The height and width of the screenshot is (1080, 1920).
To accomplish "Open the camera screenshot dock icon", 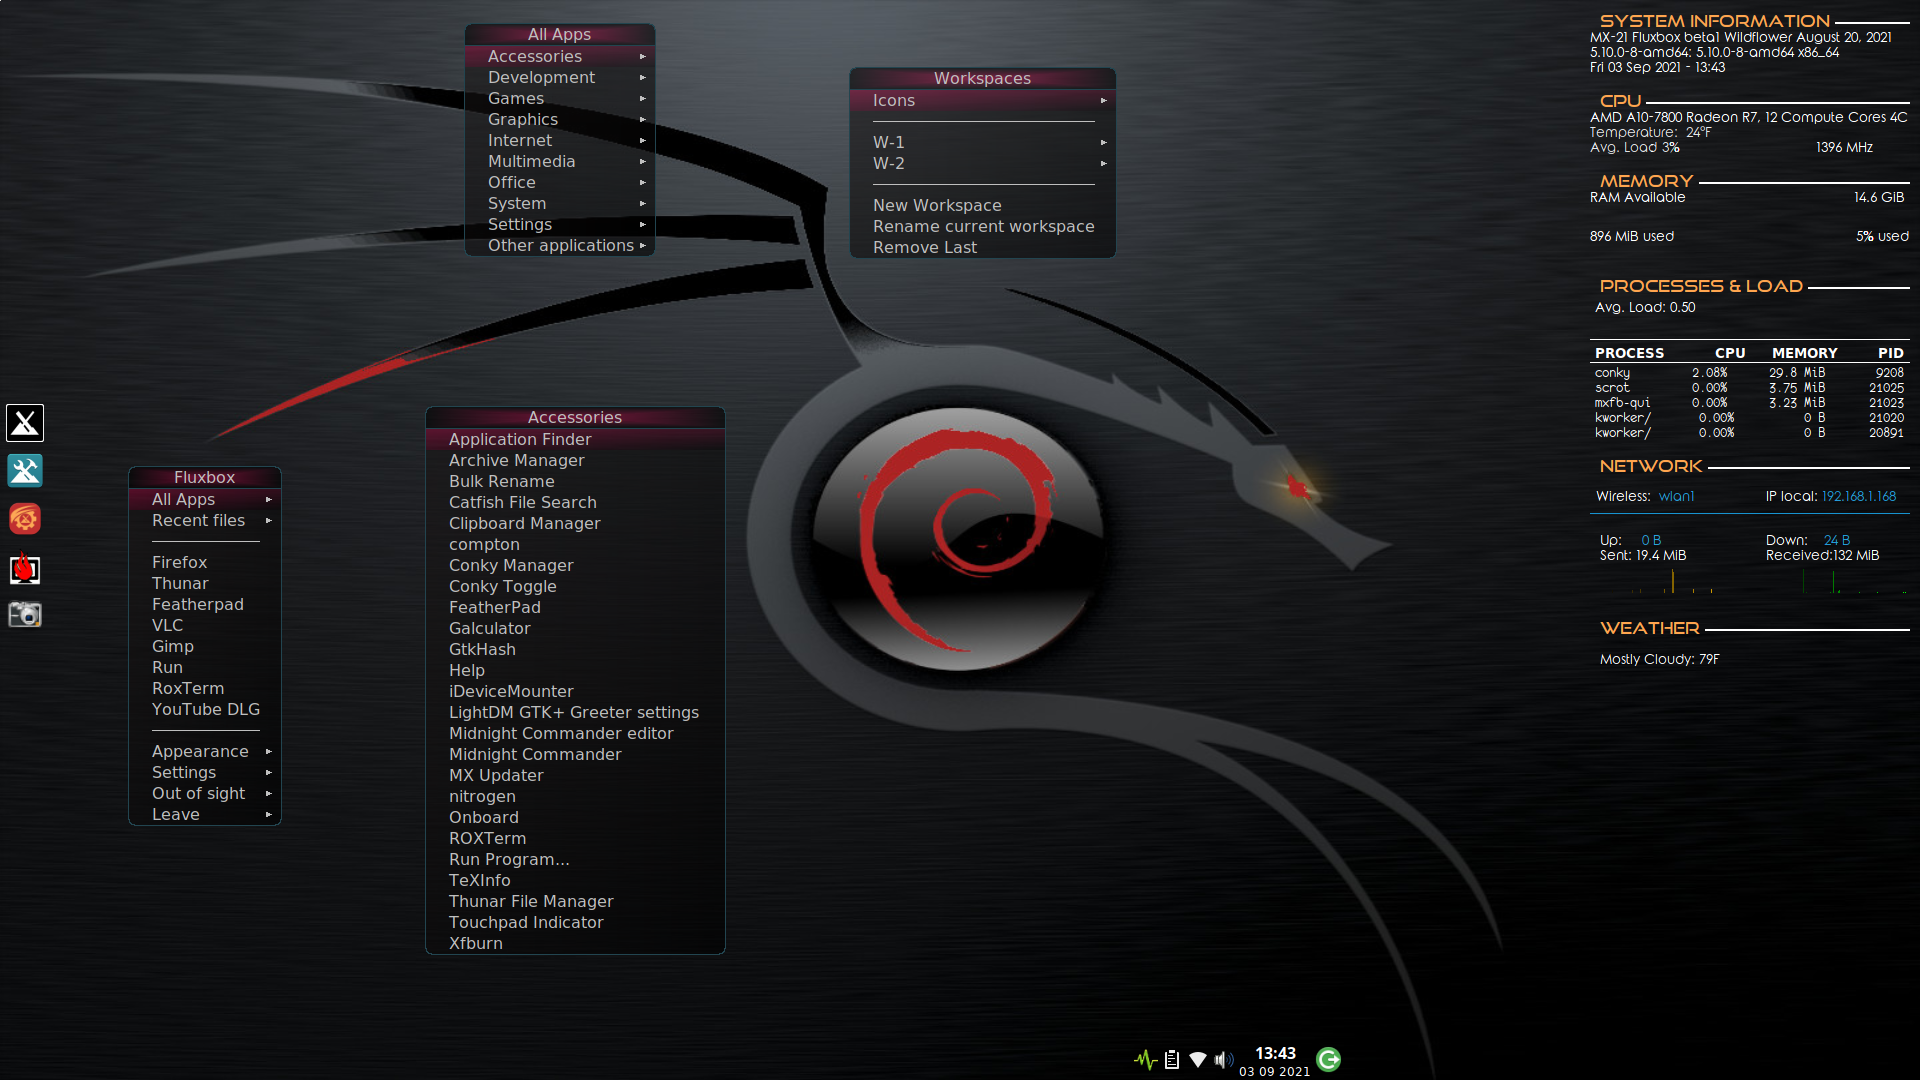I will (25, 614).
